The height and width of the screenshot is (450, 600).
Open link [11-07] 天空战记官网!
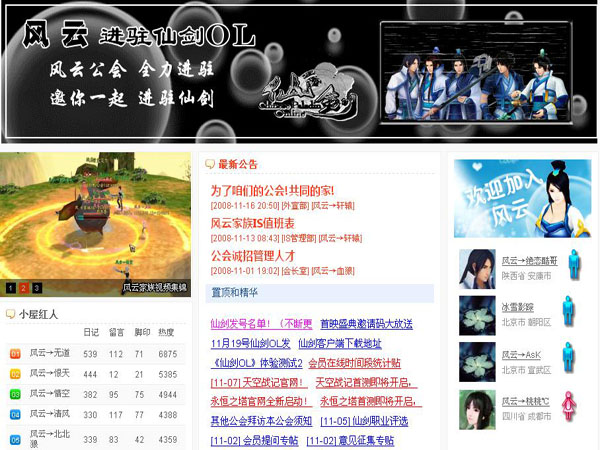pyautogui.click(x=259, y=382)
